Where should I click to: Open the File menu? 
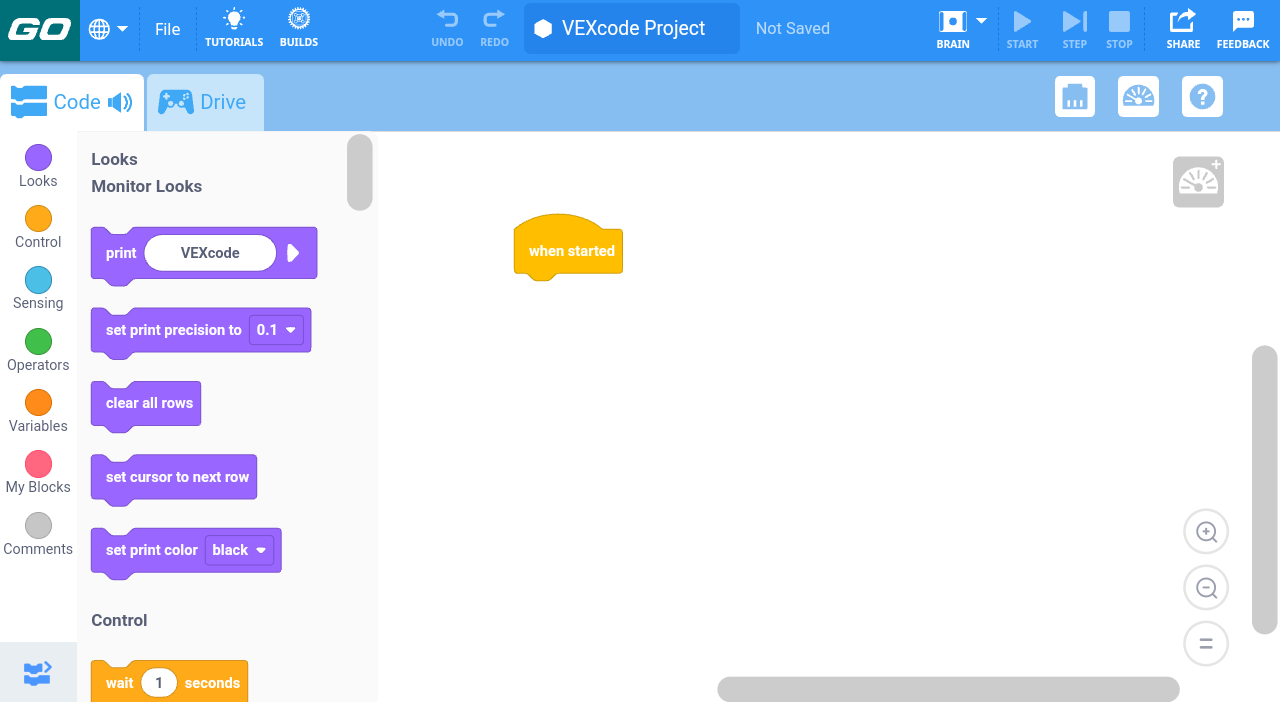click(168, 29)
